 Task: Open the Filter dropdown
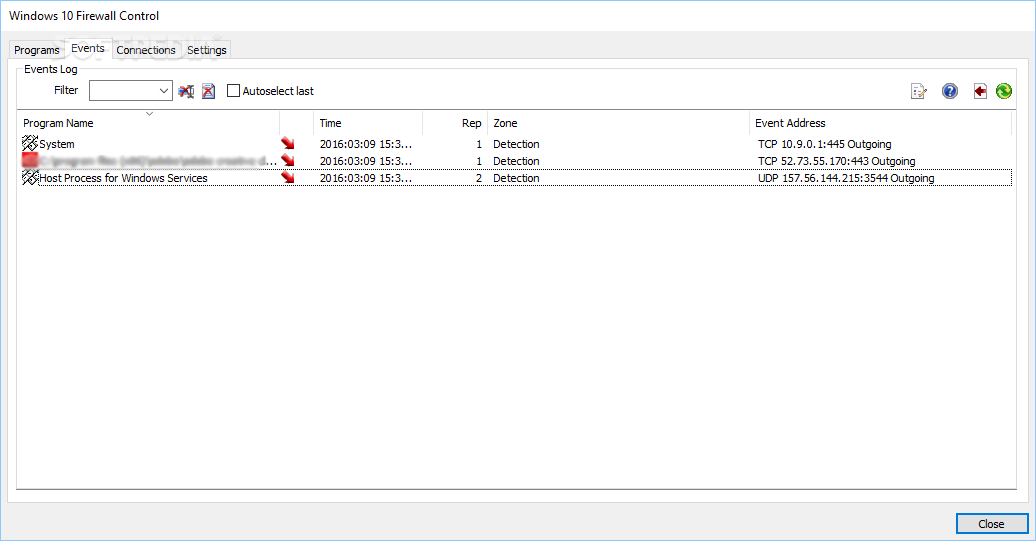tap(163, 90)
